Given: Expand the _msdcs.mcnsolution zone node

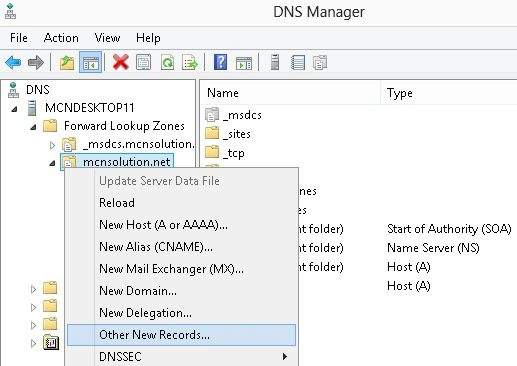Looking at the screenshot, I should [52, 145].
